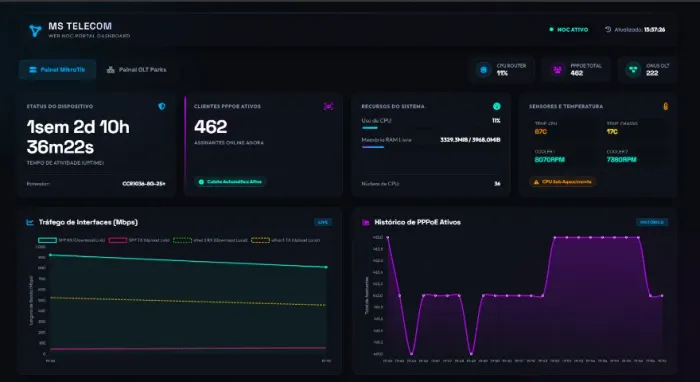Toggle SFP TX Upload Link legend series

139,240
